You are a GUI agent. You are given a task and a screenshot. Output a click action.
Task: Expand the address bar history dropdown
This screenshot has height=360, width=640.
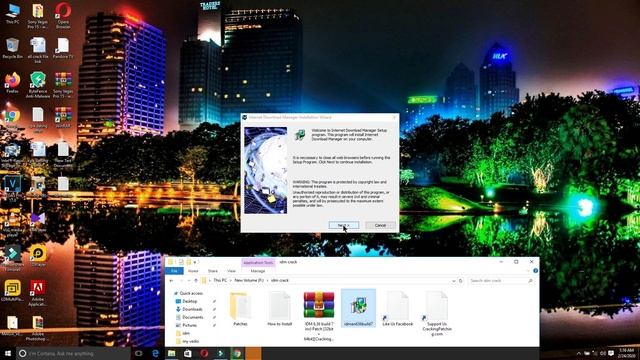coord(453,281)
